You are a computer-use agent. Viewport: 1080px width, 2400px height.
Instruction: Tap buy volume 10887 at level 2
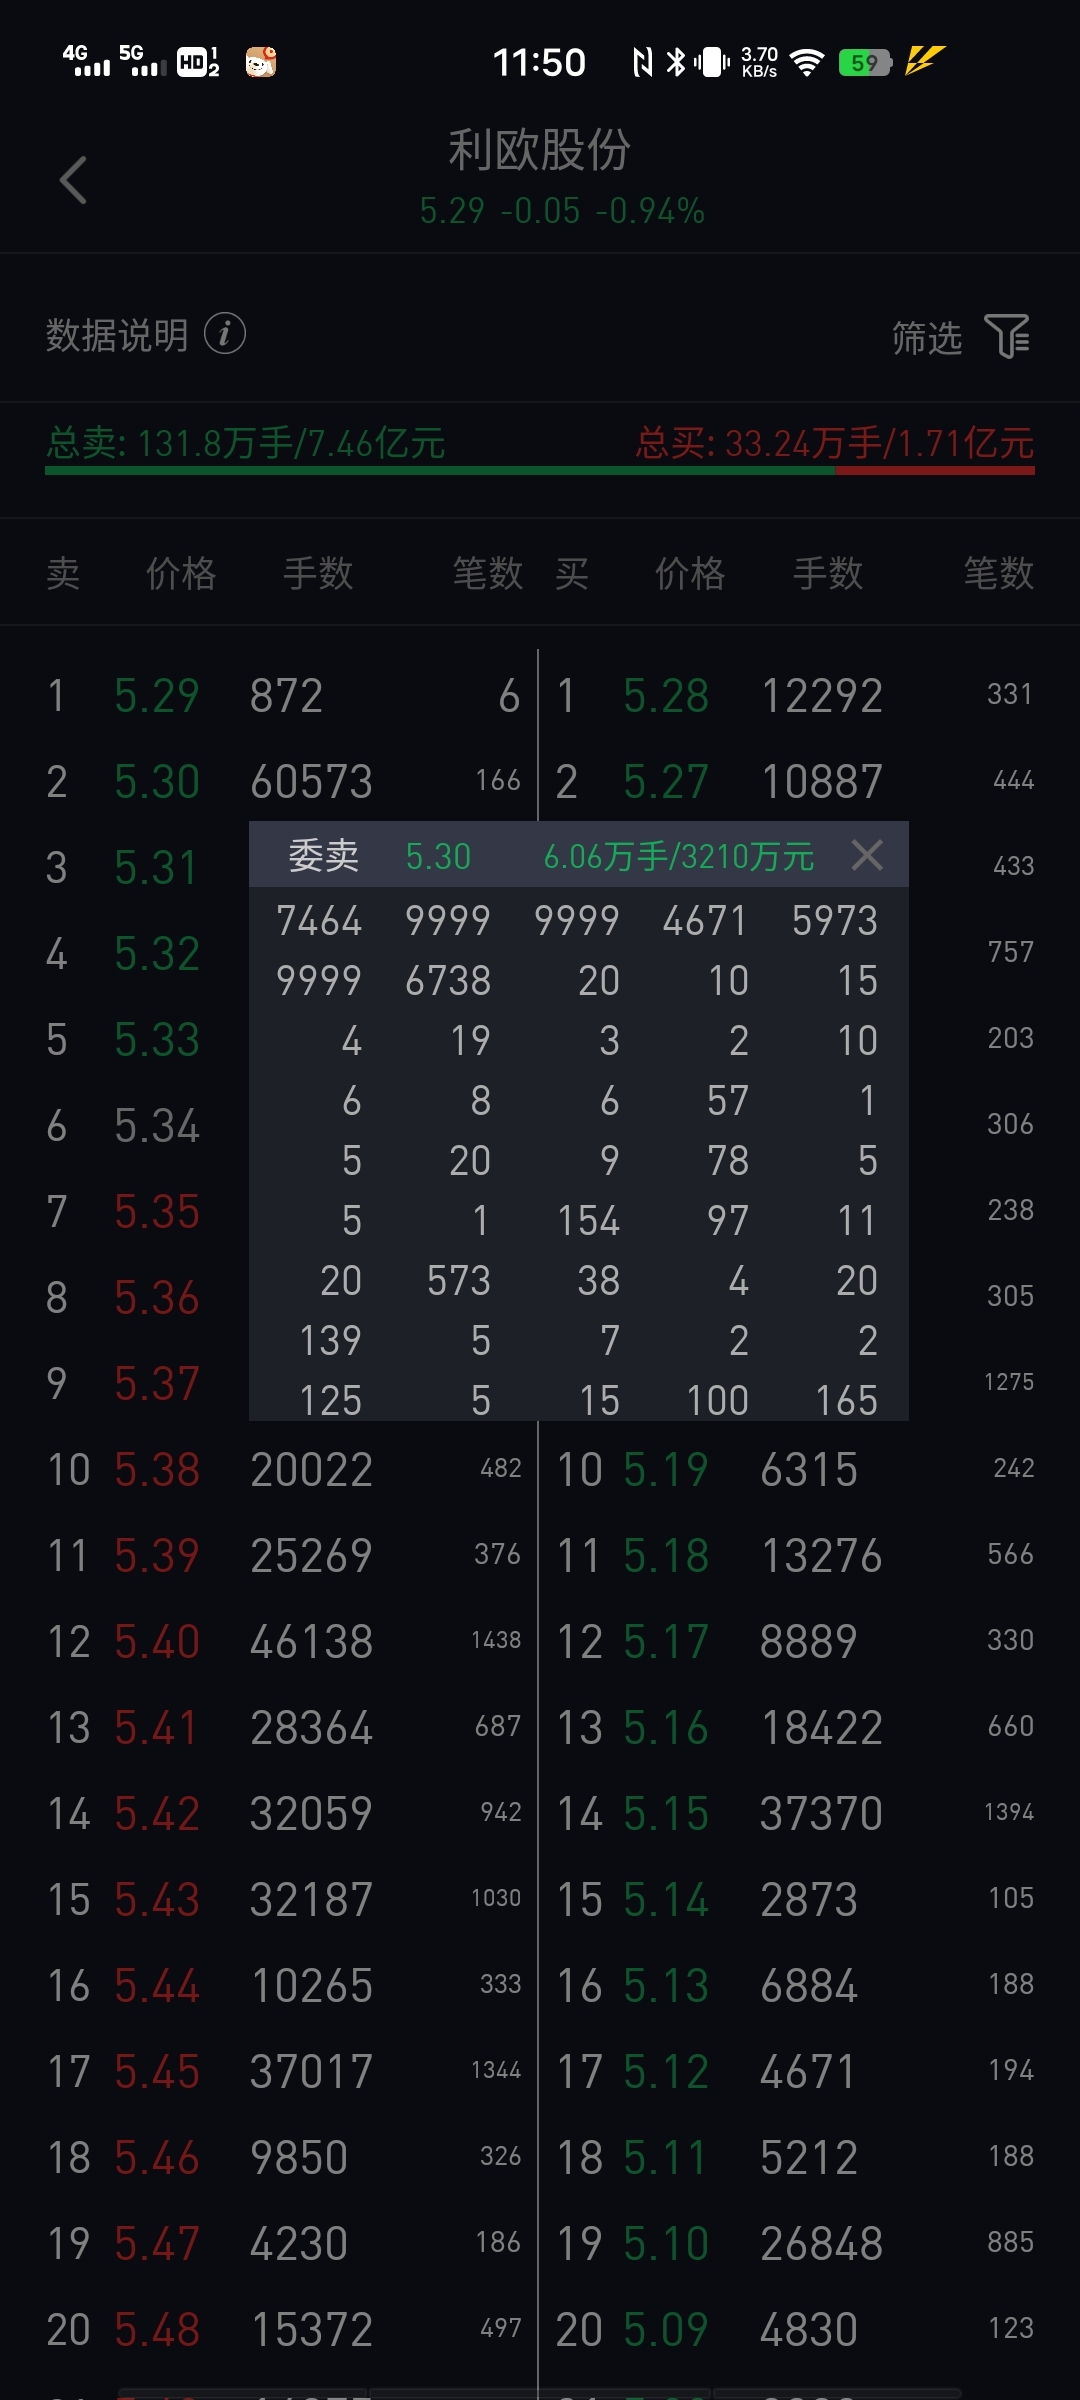click(822, 782)
